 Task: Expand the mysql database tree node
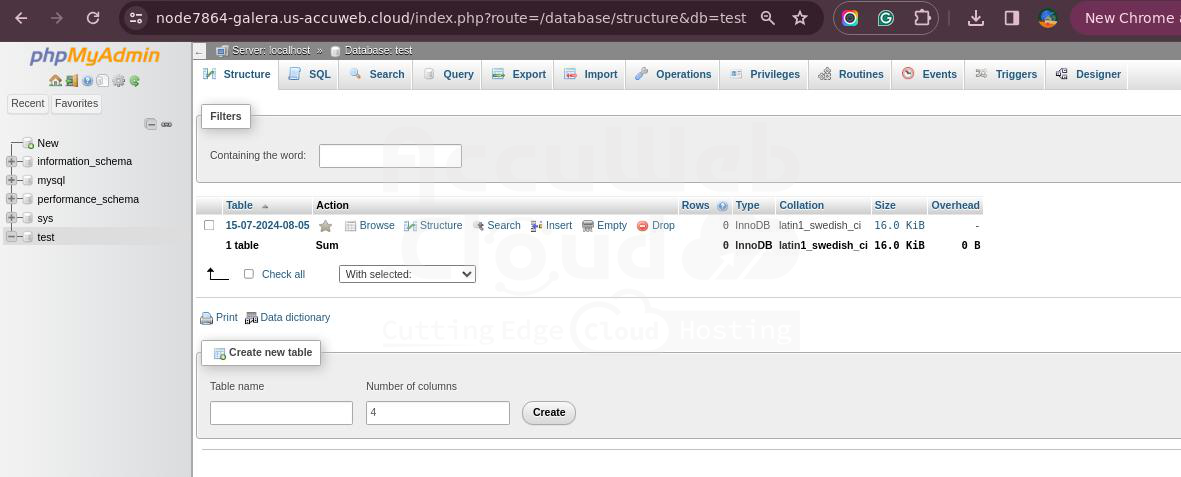click(x=12, y=180)
